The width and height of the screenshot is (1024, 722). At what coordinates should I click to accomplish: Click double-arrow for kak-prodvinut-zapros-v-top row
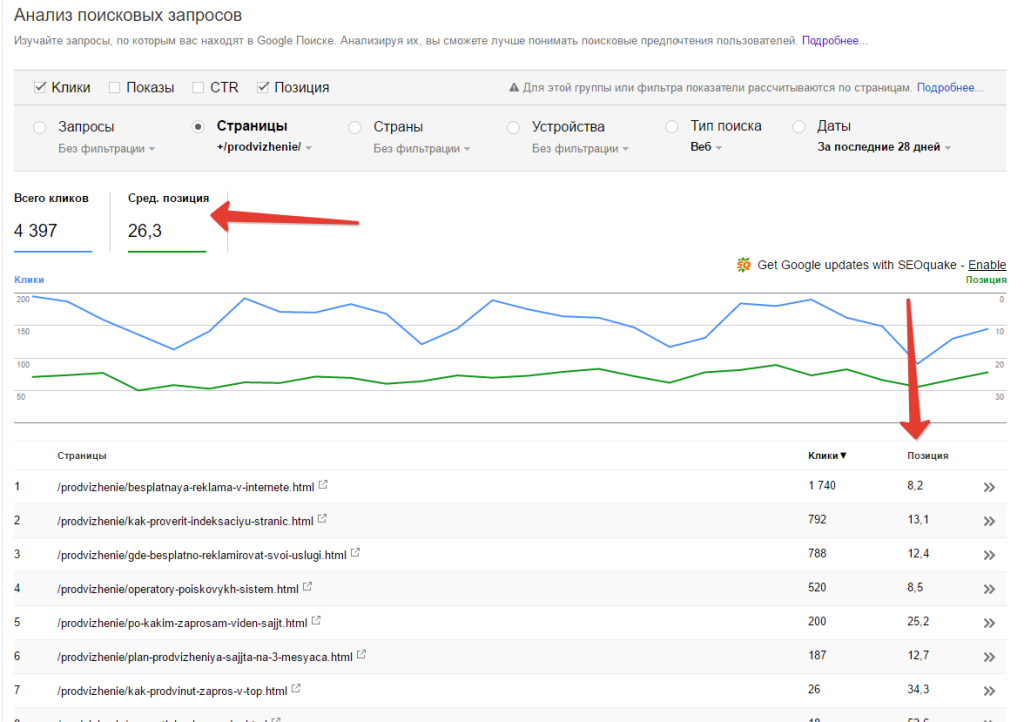point(989,691)
